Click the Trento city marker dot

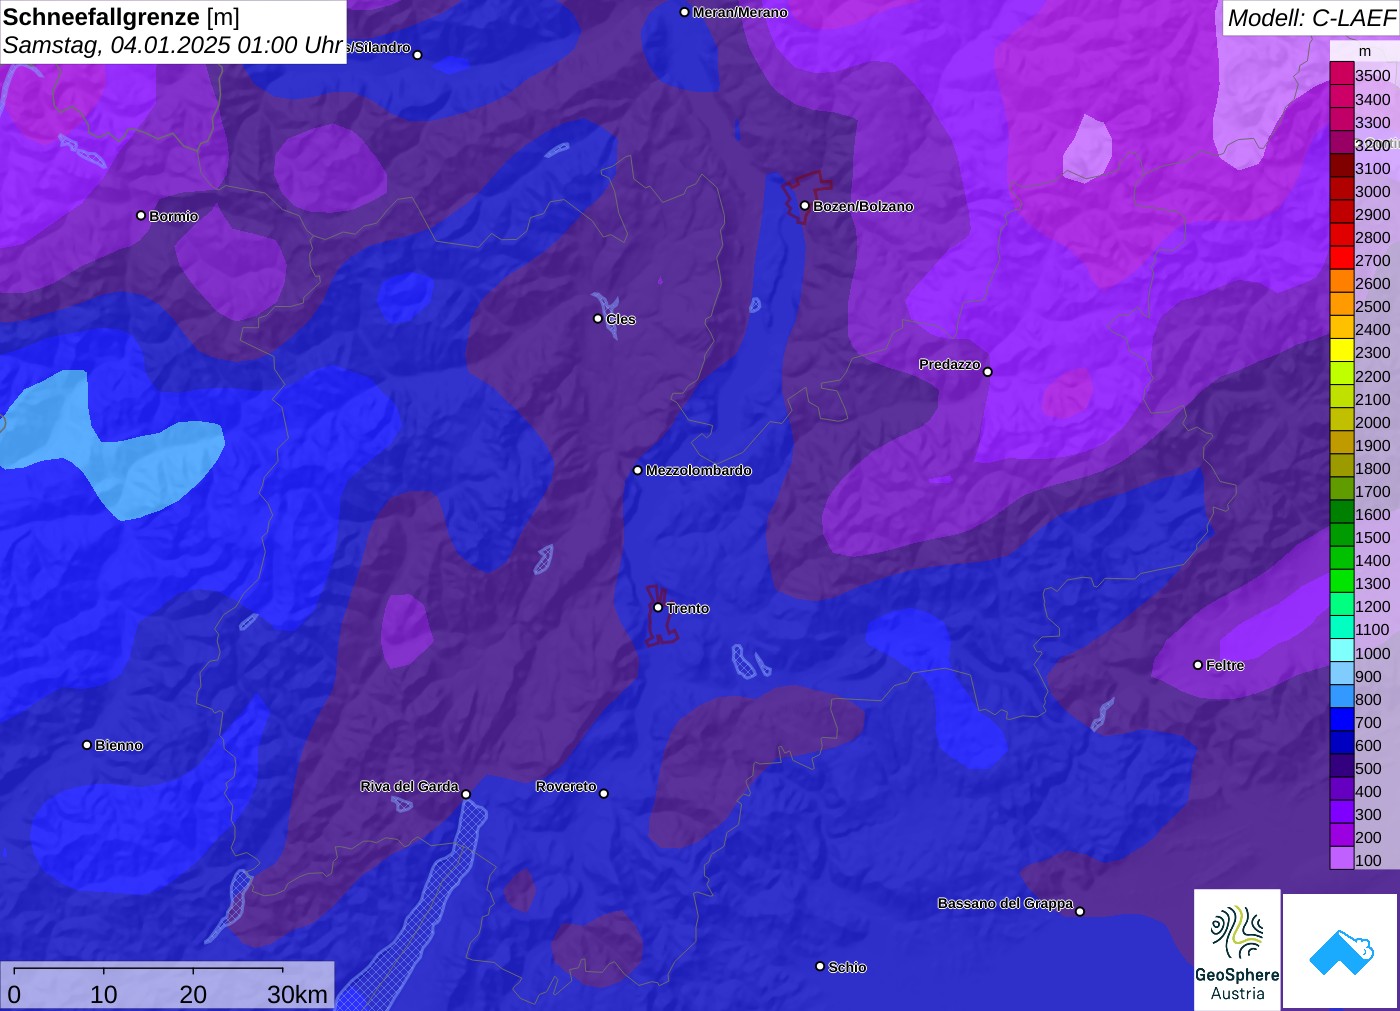(x=658, y=607)
